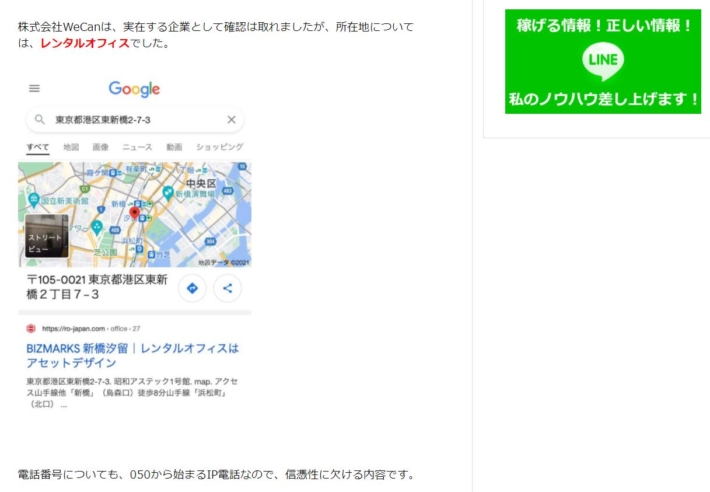Click the search result snippet text

[x=132, y=393]
